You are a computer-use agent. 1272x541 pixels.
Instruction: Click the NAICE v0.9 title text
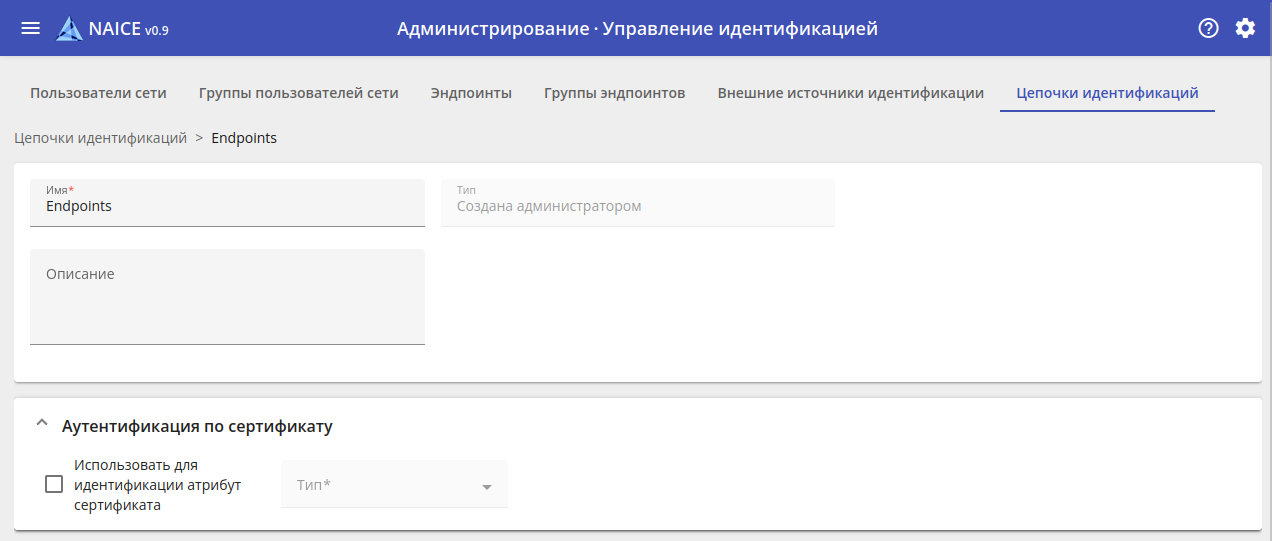[x=129, y=29]
